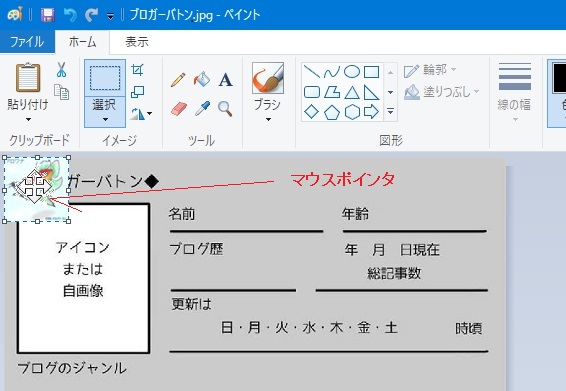
Task: Open the 輪郭 outline dropdown
Action: click(x=430, y=70)
